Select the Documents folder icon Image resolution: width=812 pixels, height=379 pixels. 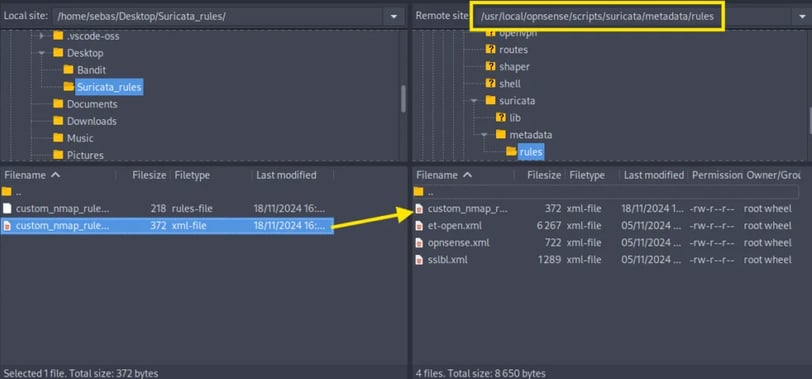(x=58, y=104)
